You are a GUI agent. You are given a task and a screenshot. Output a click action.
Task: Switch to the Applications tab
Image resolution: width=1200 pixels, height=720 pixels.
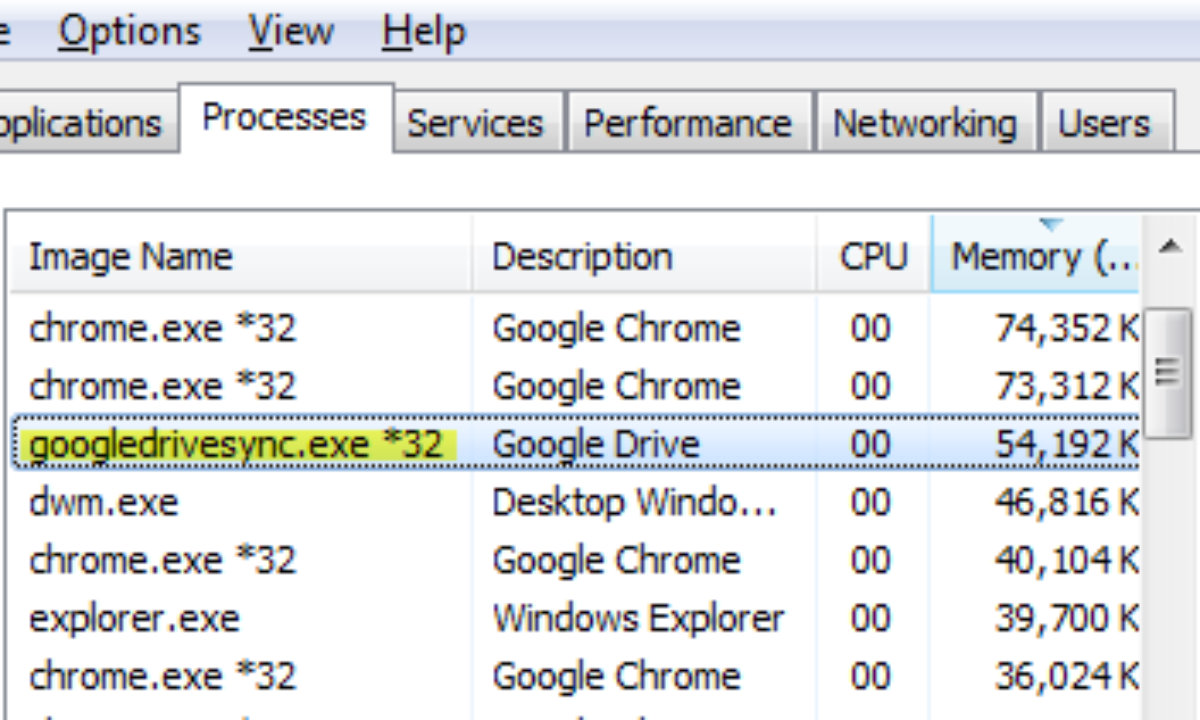coord(80,124)
